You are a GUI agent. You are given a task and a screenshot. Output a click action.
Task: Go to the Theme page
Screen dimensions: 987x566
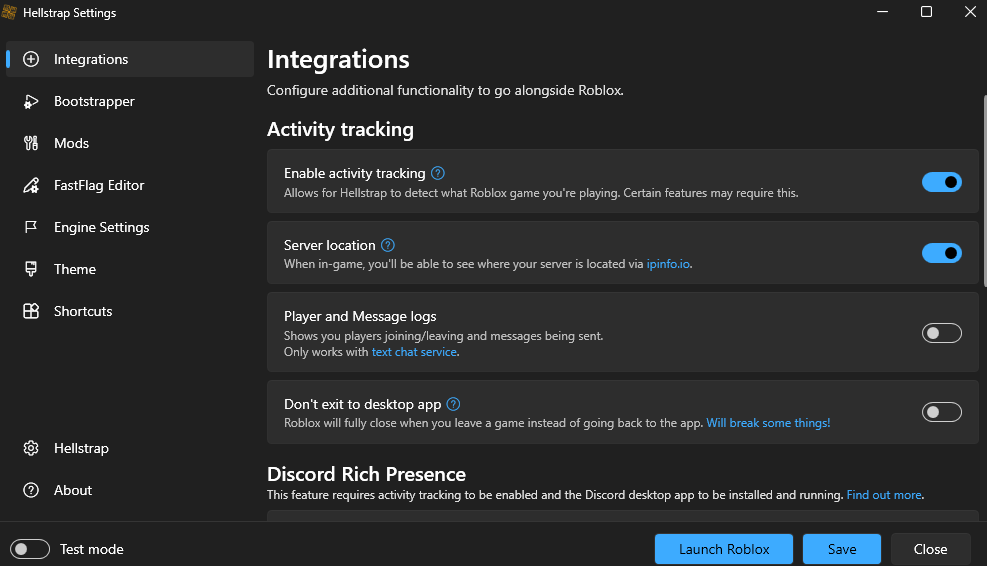(x=130, y=269)
